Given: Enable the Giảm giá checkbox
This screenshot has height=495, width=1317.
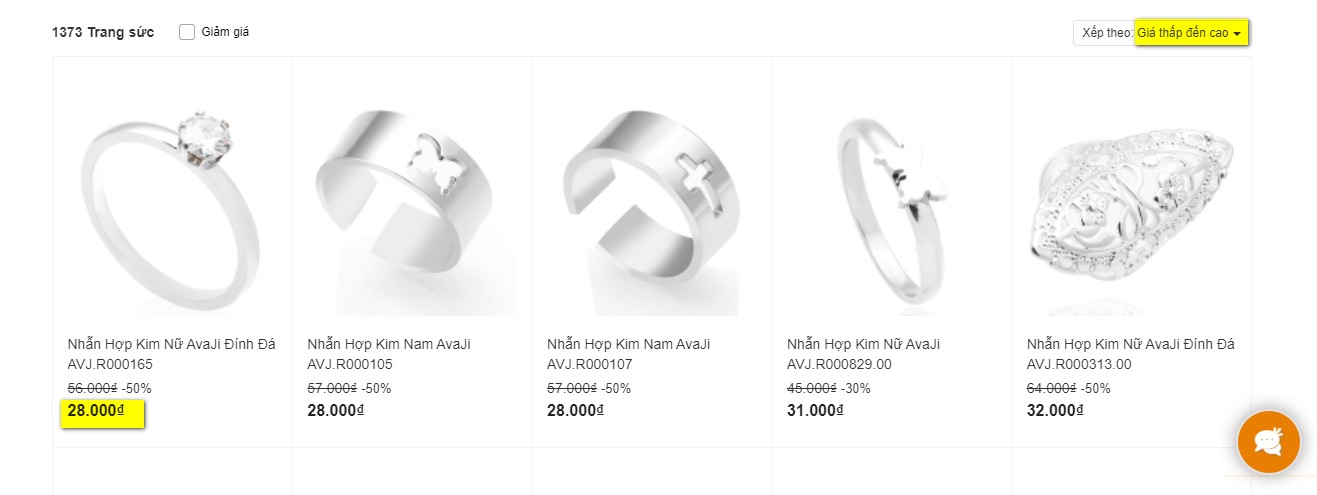Looking at the screenshot, I should pyautogui.click(x=187, y=32).
